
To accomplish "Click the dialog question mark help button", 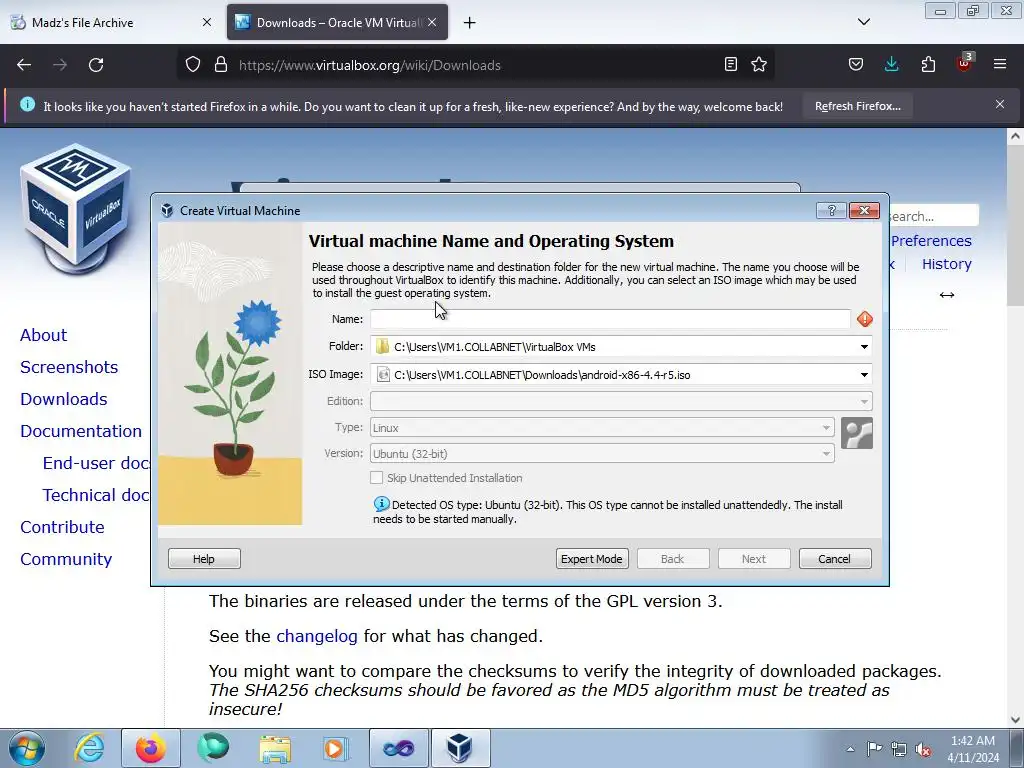I will coord(831,210).
